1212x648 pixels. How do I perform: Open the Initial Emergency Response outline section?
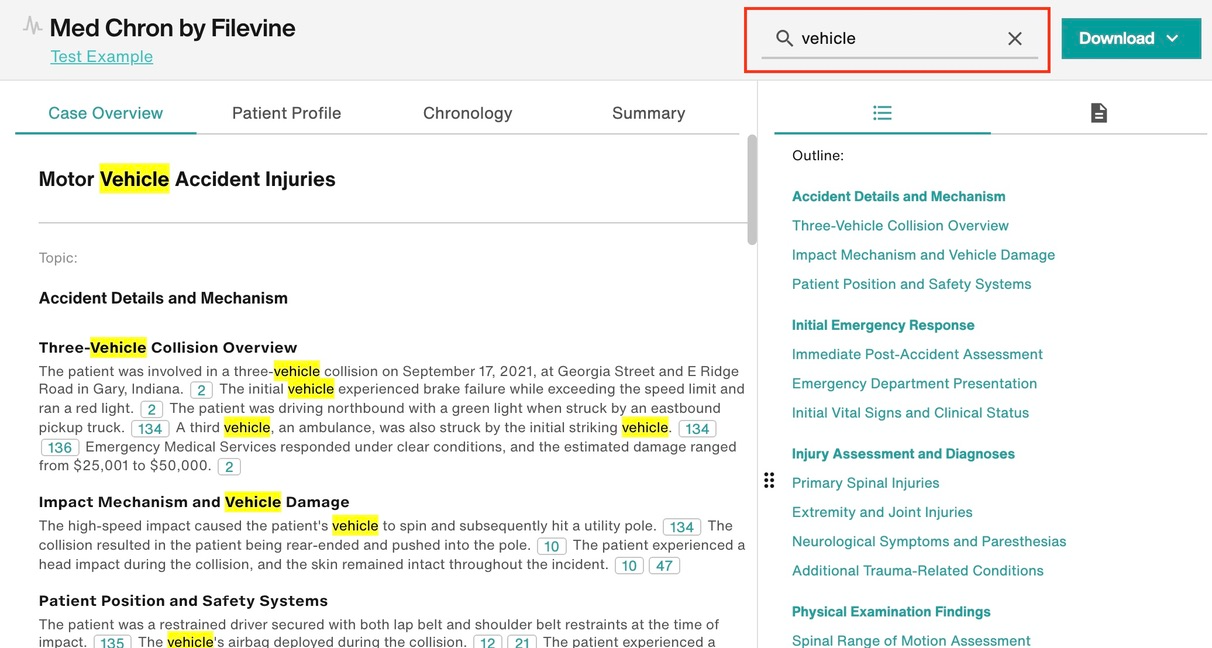point(883,324)
